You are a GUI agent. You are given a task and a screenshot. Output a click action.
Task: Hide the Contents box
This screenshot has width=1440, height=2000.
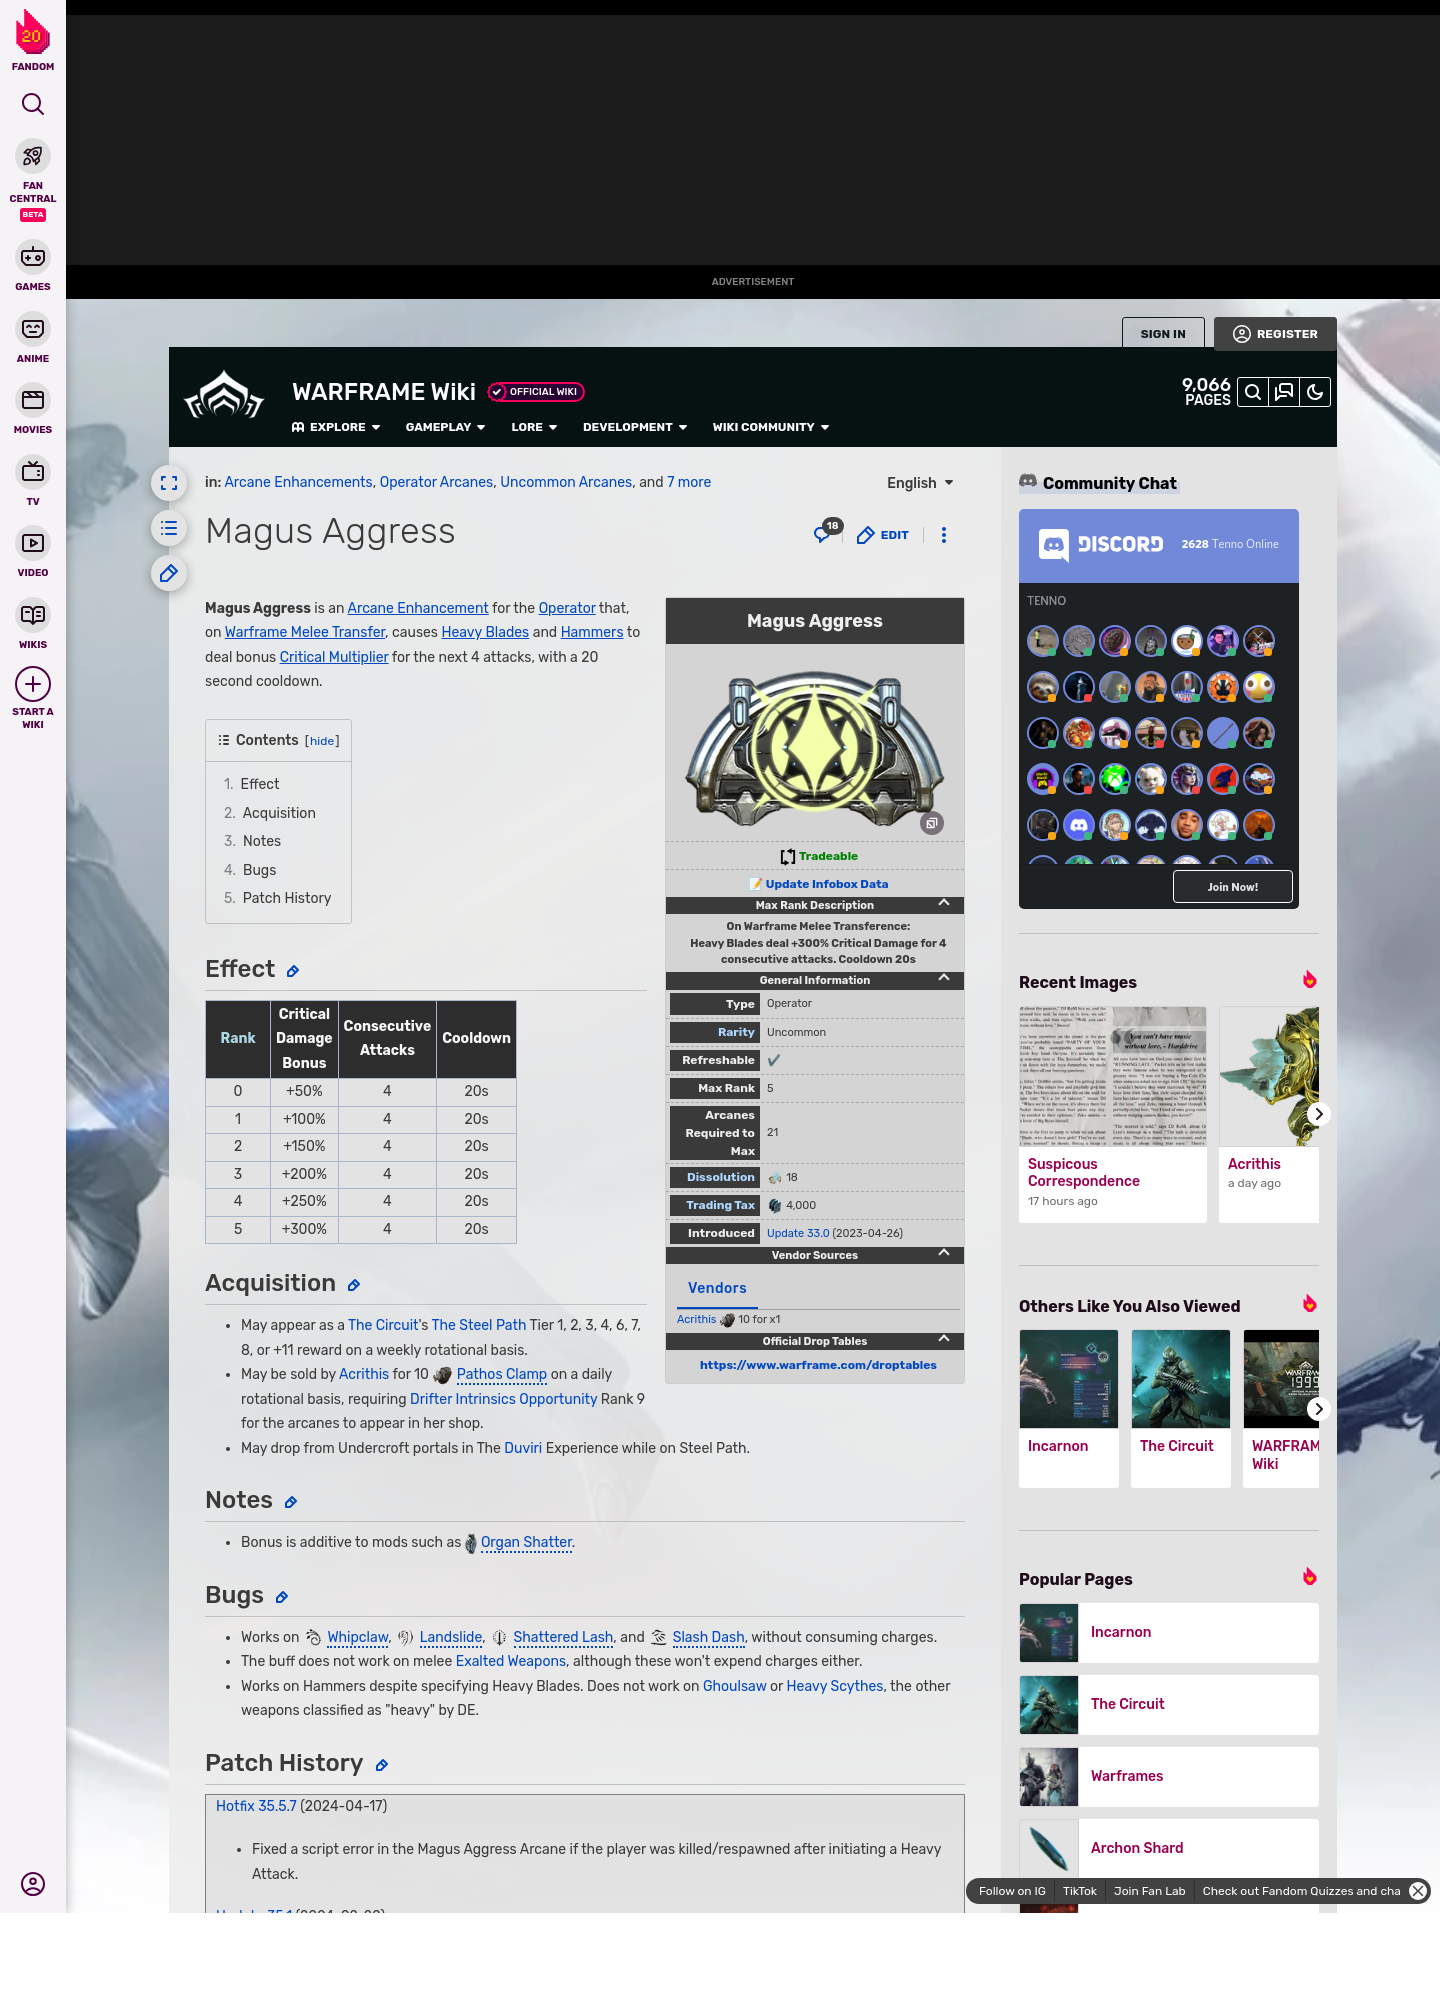coord(322,741)
